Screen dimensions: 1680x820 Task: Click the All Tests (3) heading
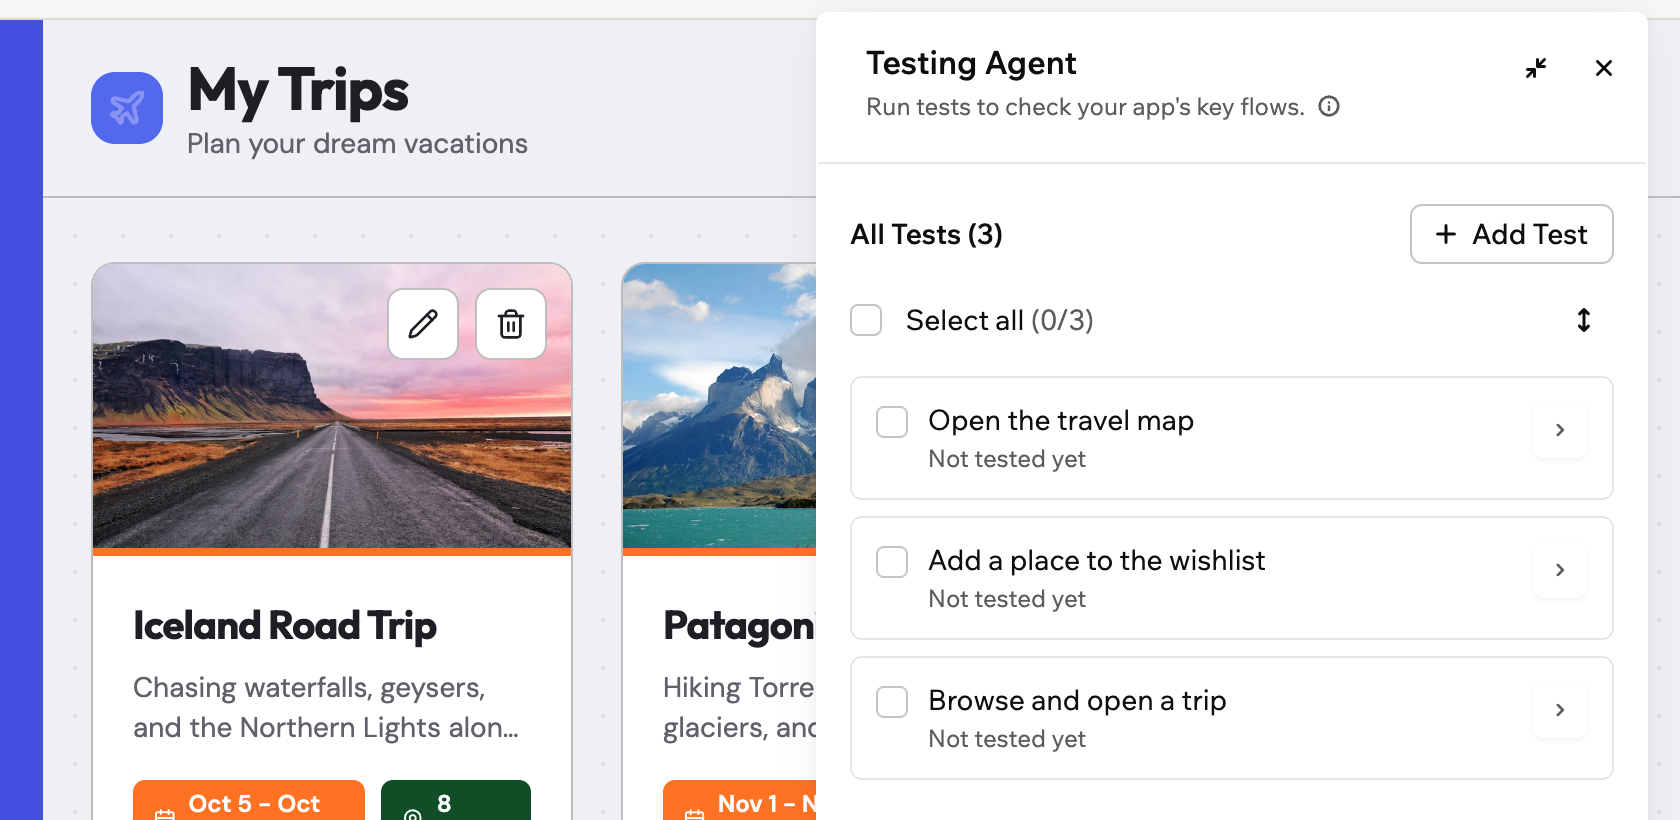click(927, 234)
